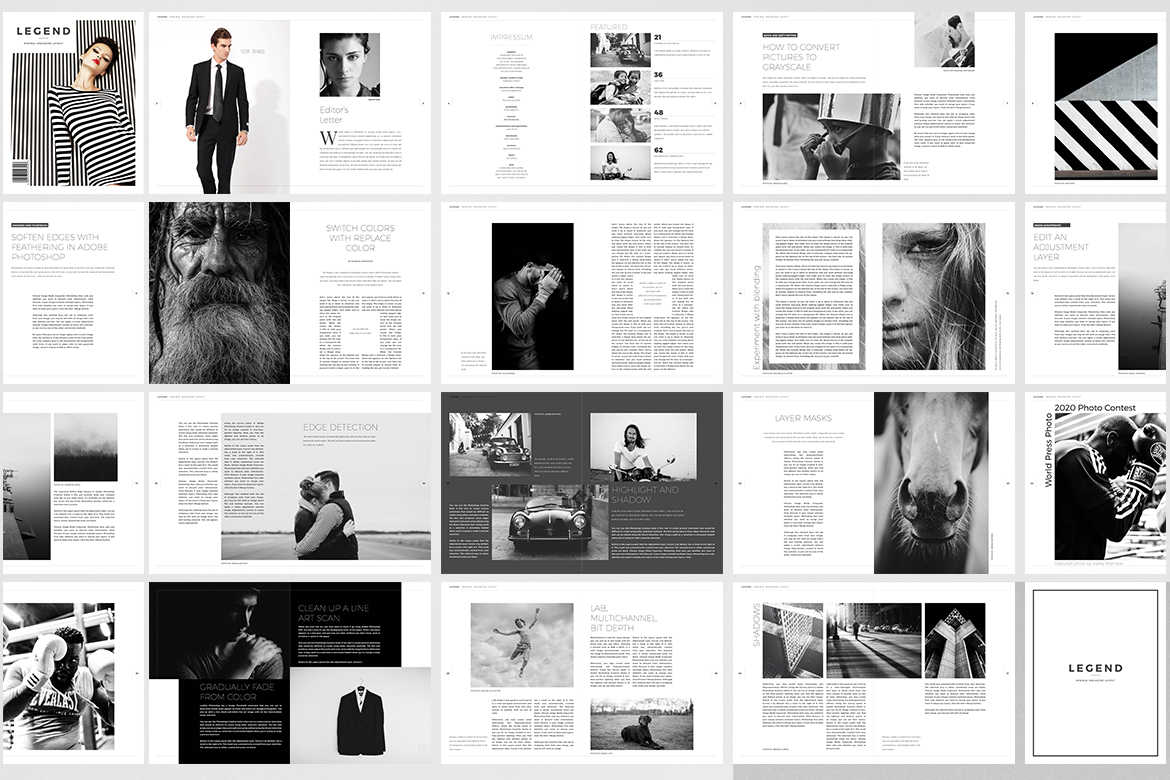Screen dimensions: 1170x780
Task: Click the bearded old man portrait
Action: (219, 293)
